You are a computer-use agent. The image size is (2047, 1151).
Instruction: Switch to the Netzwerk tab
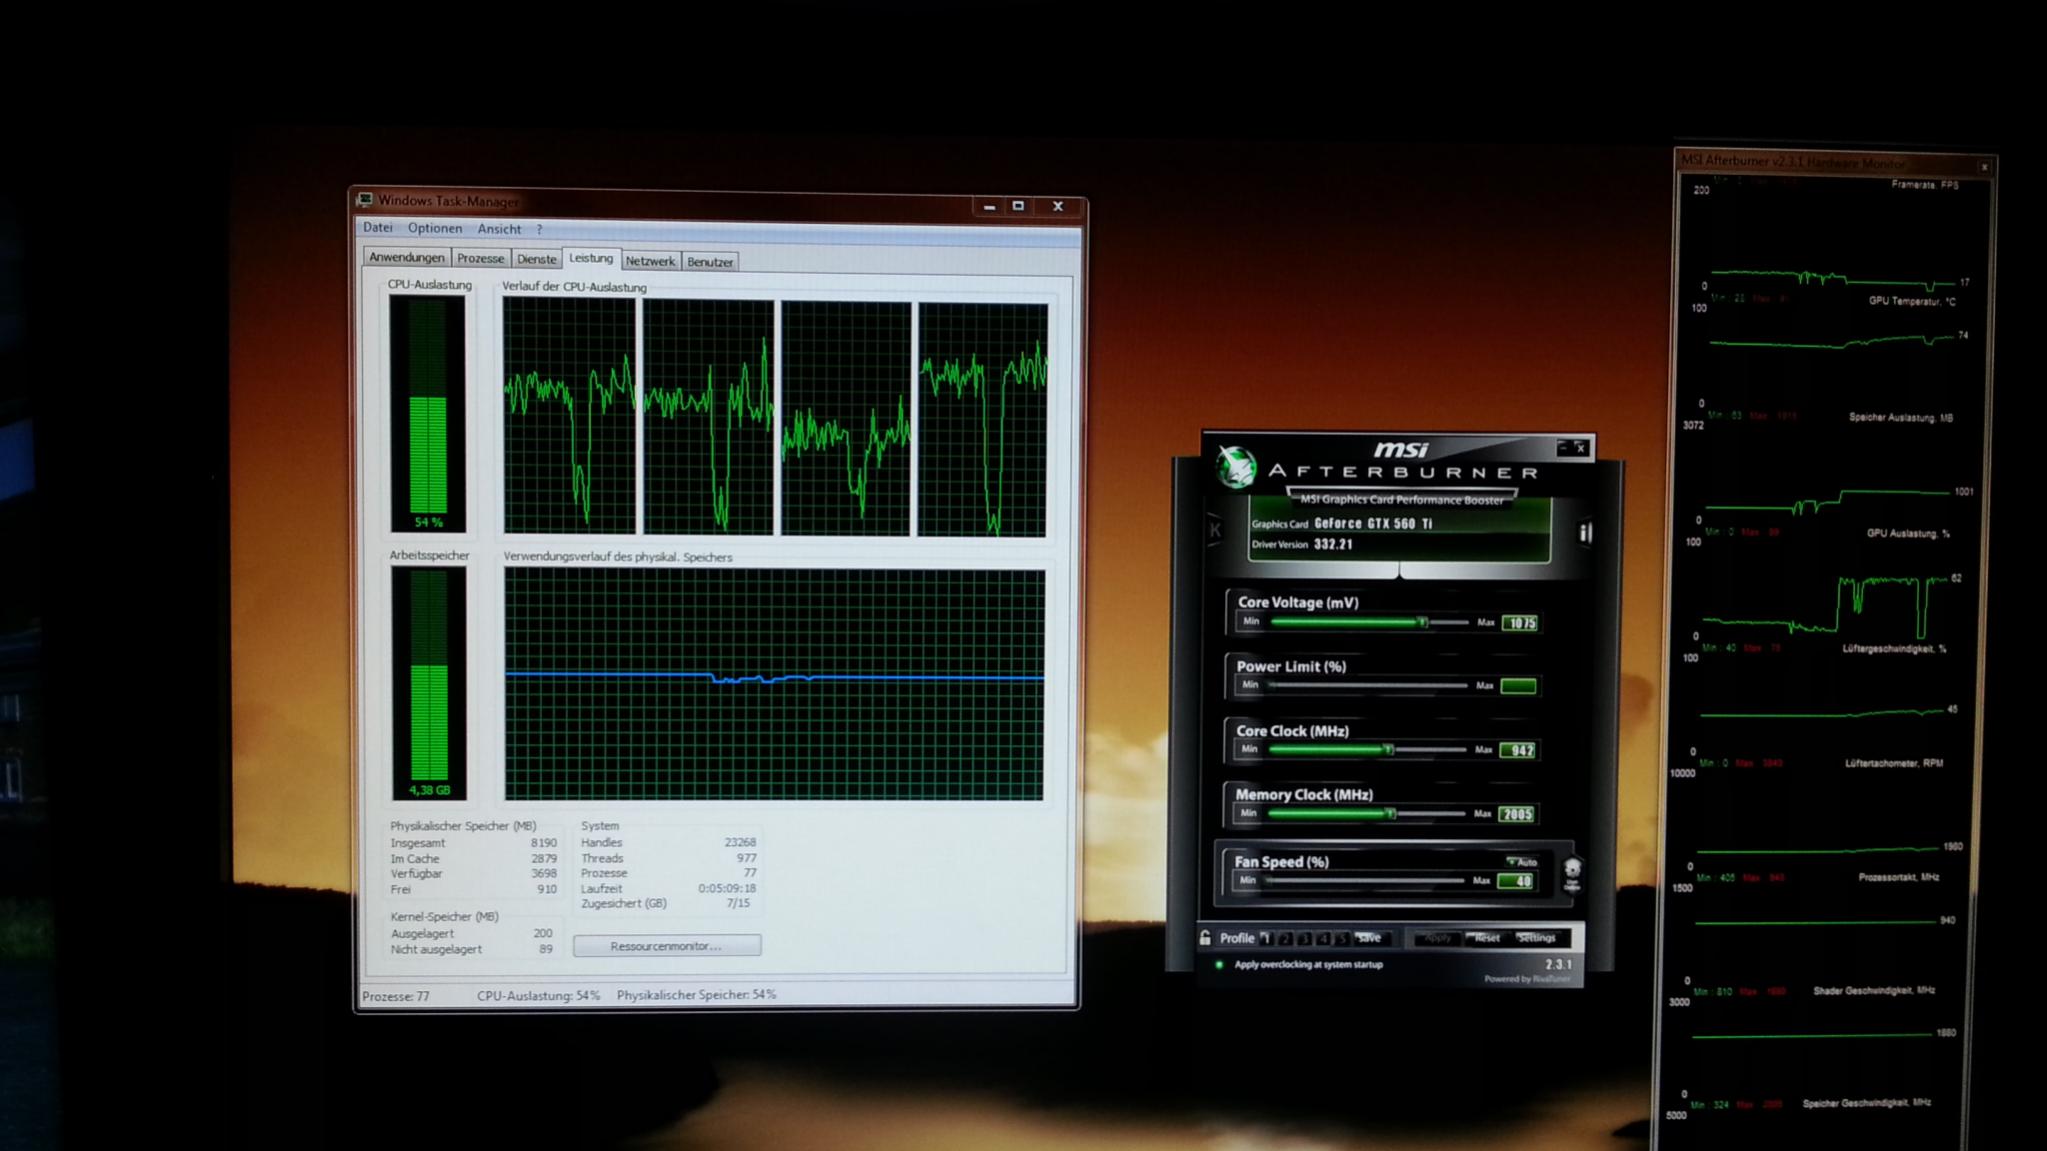(x=650, y=261)
